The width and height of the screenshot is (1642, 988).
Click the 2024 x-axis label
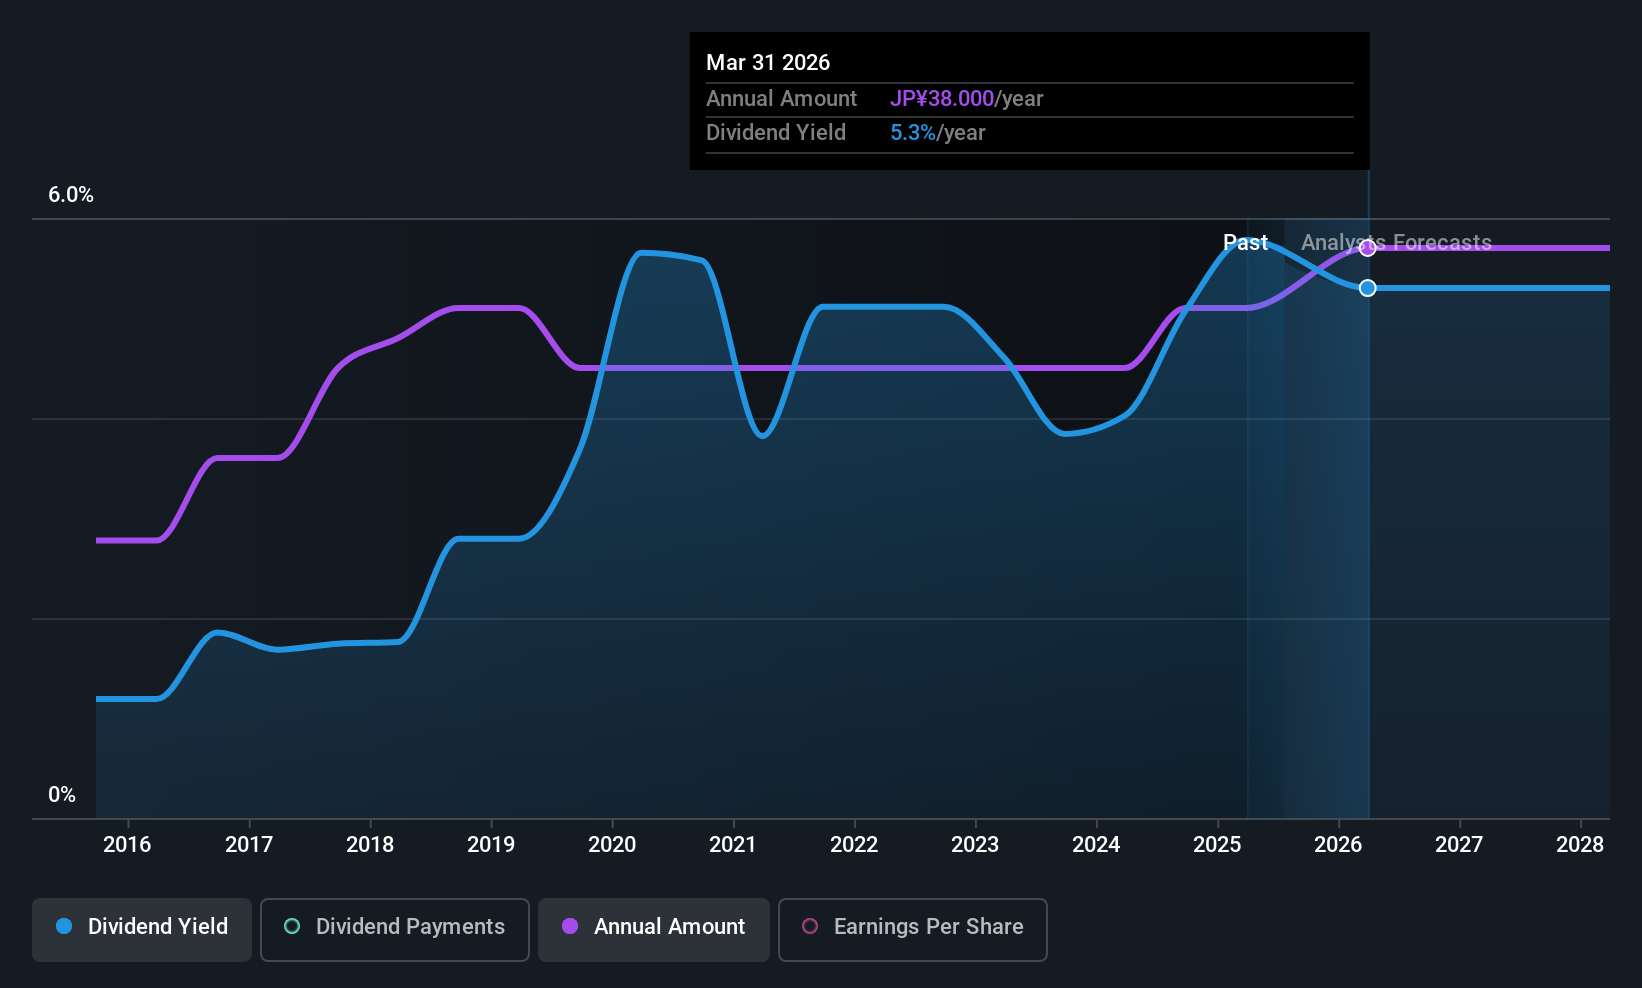coord(1096,845)
